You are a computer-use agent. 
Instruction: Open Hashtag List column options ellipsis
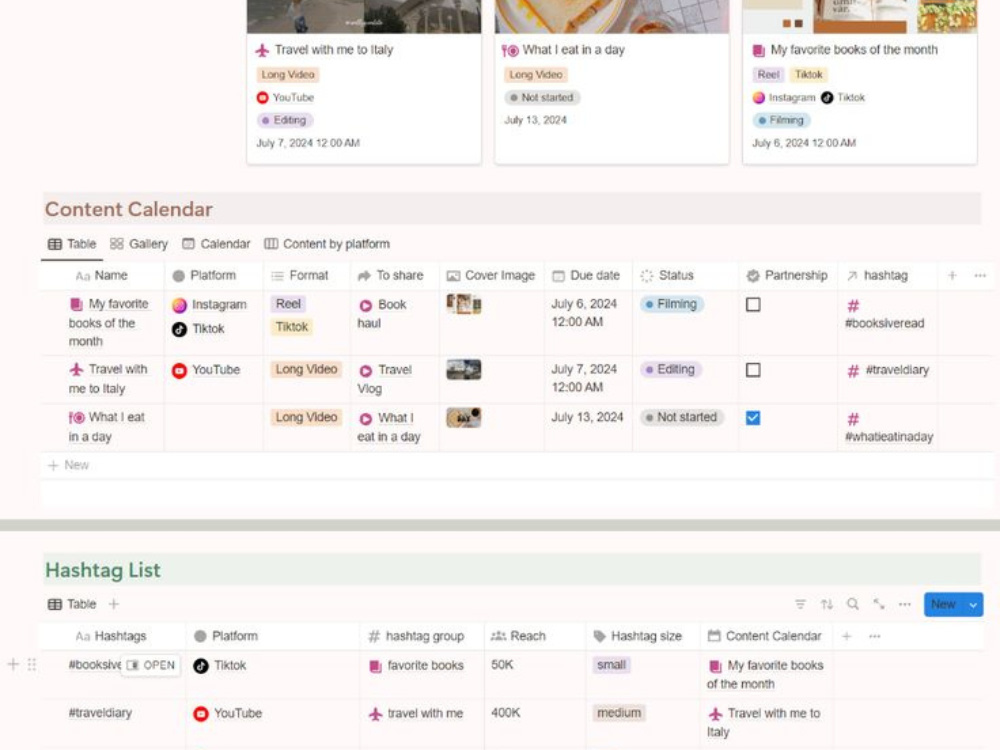point(874,636)
